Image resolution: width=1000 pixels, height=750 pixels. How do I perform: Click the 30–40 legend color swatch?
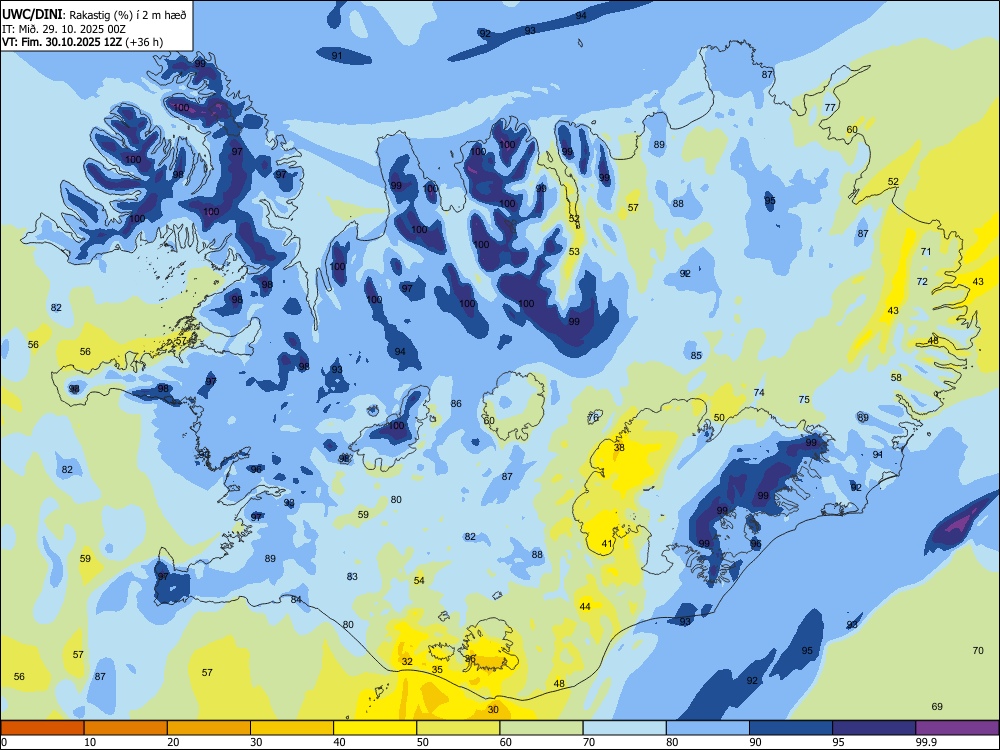pos(292,728)
